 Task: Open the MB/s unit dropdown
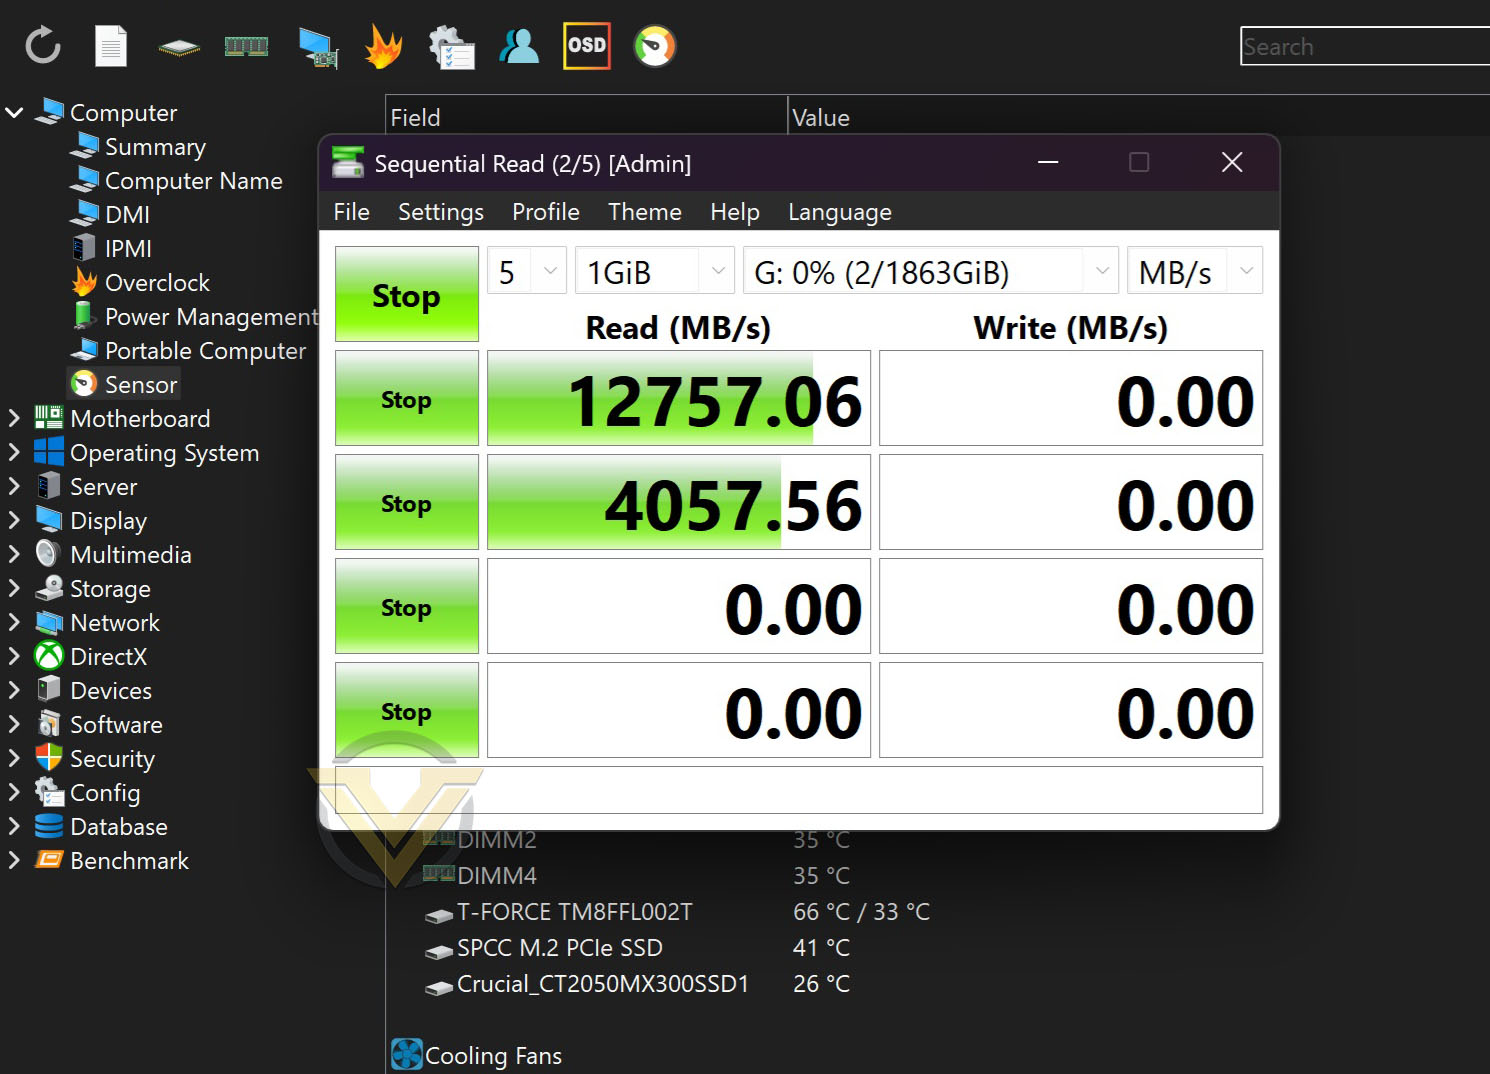point(1195,271)
